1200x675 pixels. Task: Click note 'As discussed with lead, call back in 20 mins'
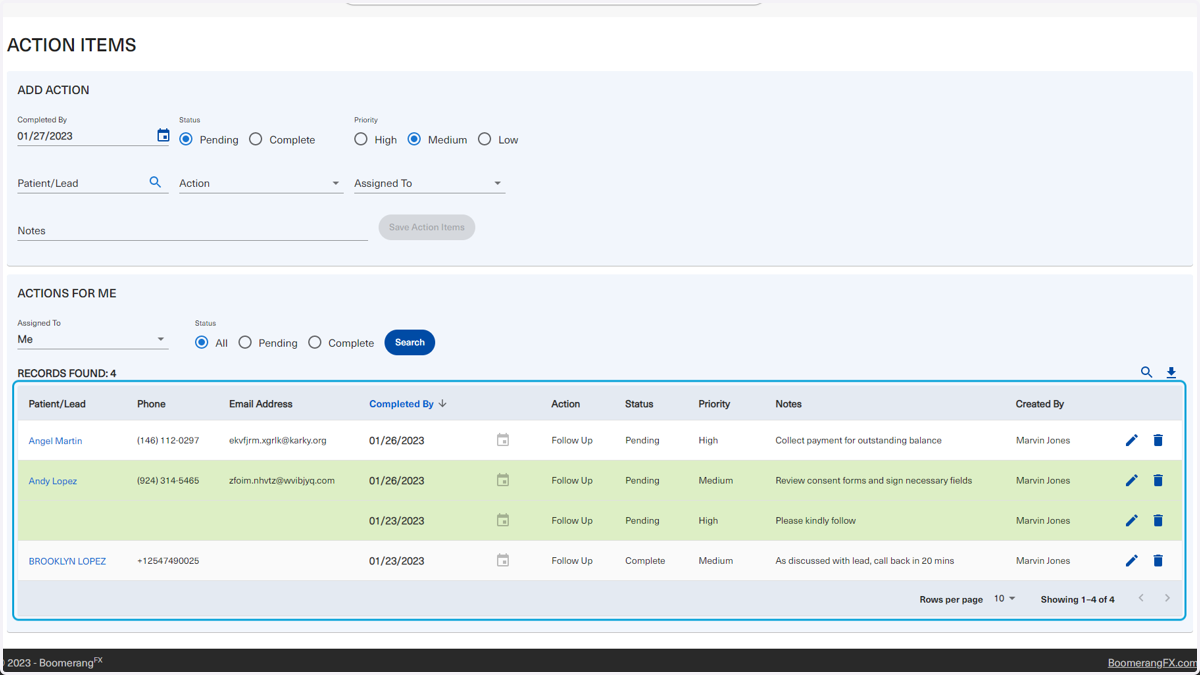click(x=865, y=560)
